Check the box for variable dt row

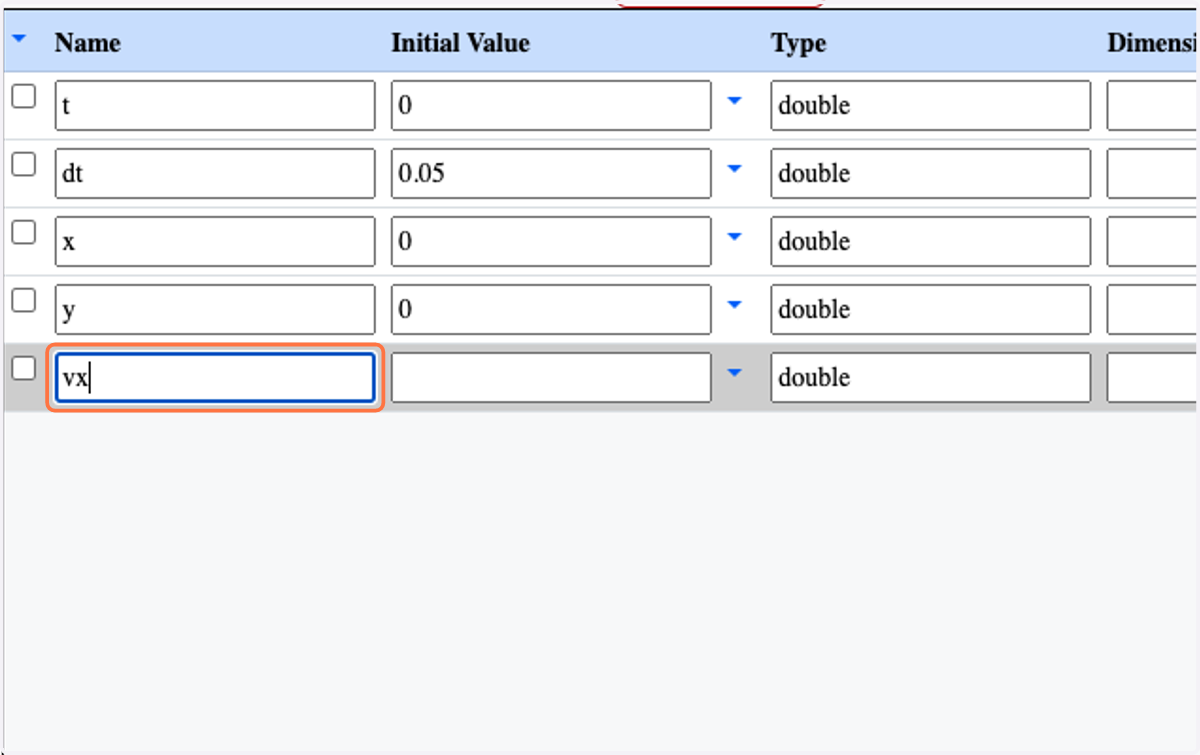[x=23, y=164]
